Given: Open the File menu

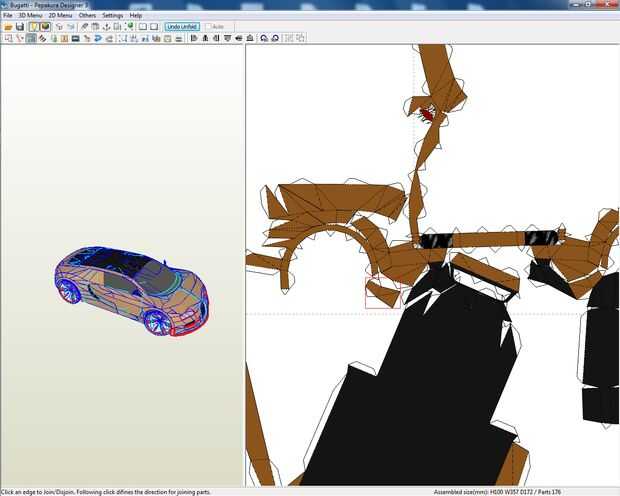Looking at the screenshot, I should coord(8,15).
